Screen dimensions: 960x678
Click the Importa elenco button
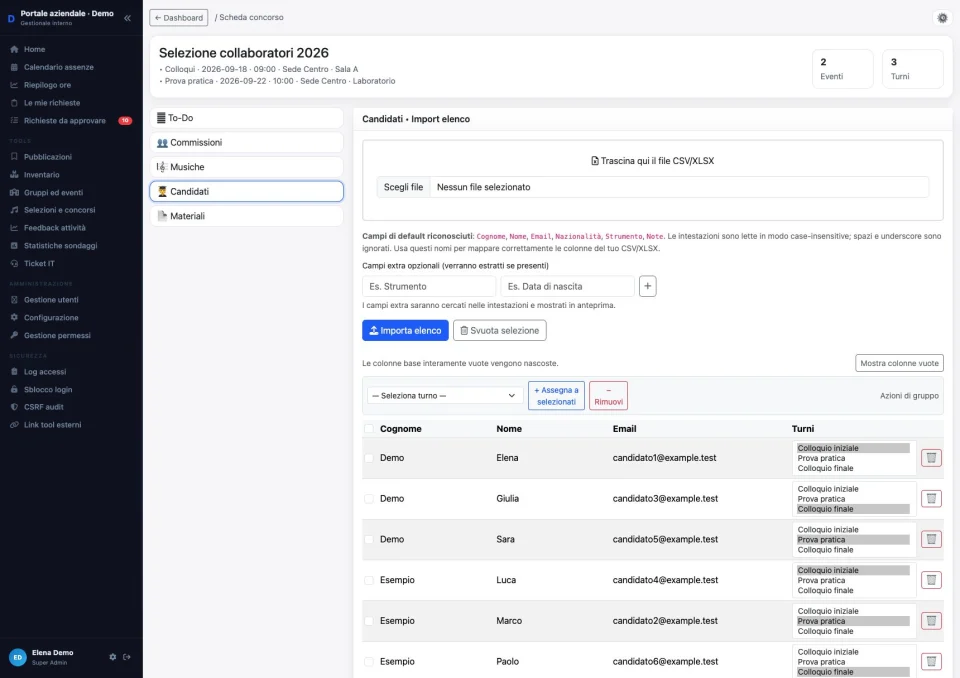pos(405,330)
